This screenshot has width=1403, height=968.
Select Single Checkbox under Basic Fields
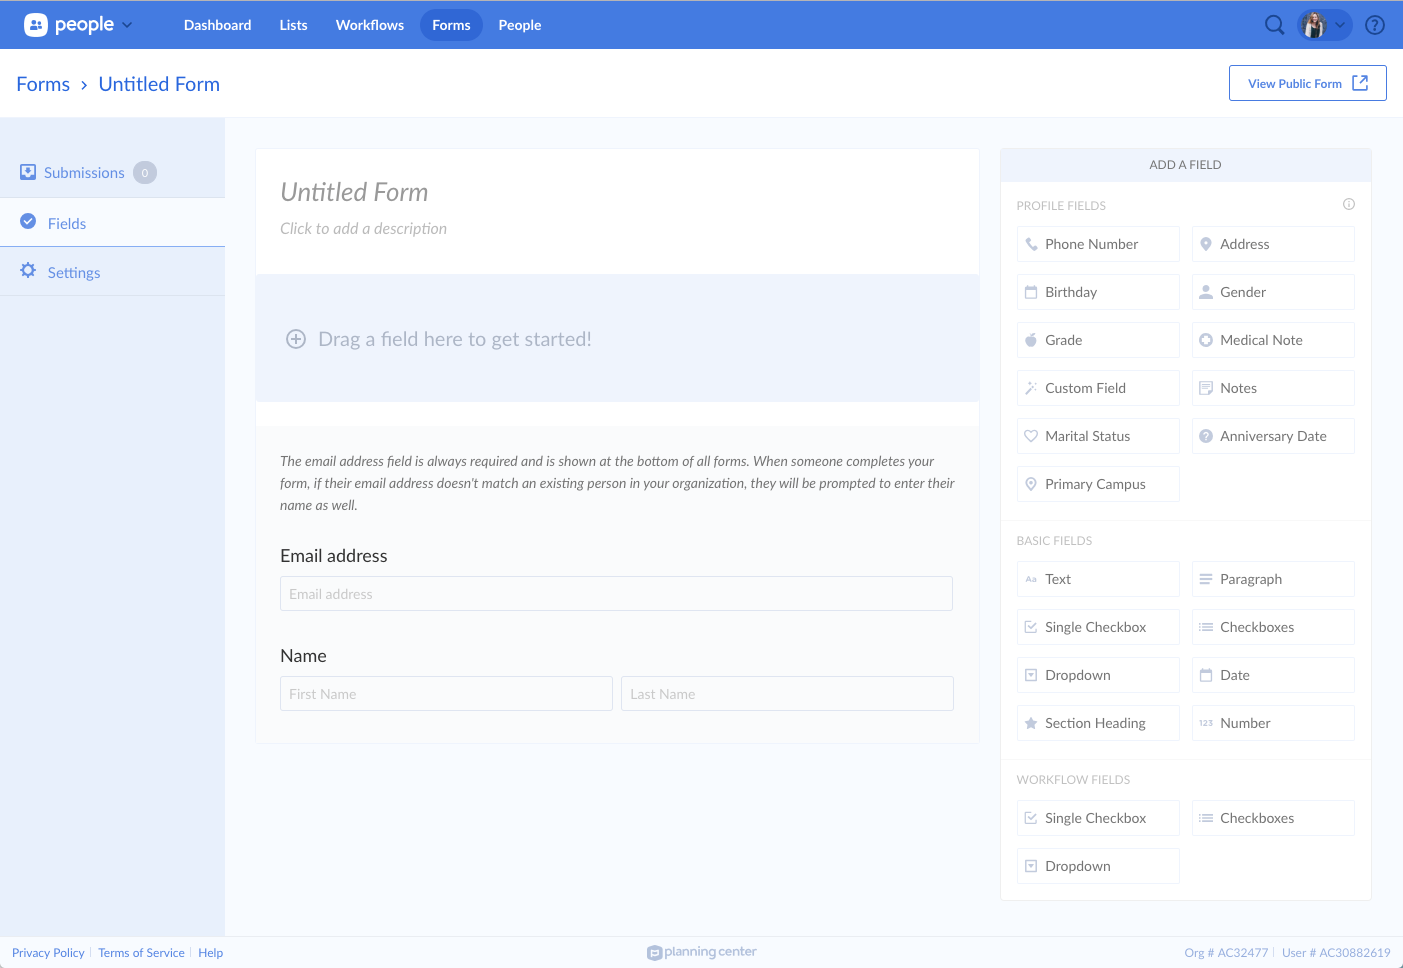click(x=1097, y=627)
